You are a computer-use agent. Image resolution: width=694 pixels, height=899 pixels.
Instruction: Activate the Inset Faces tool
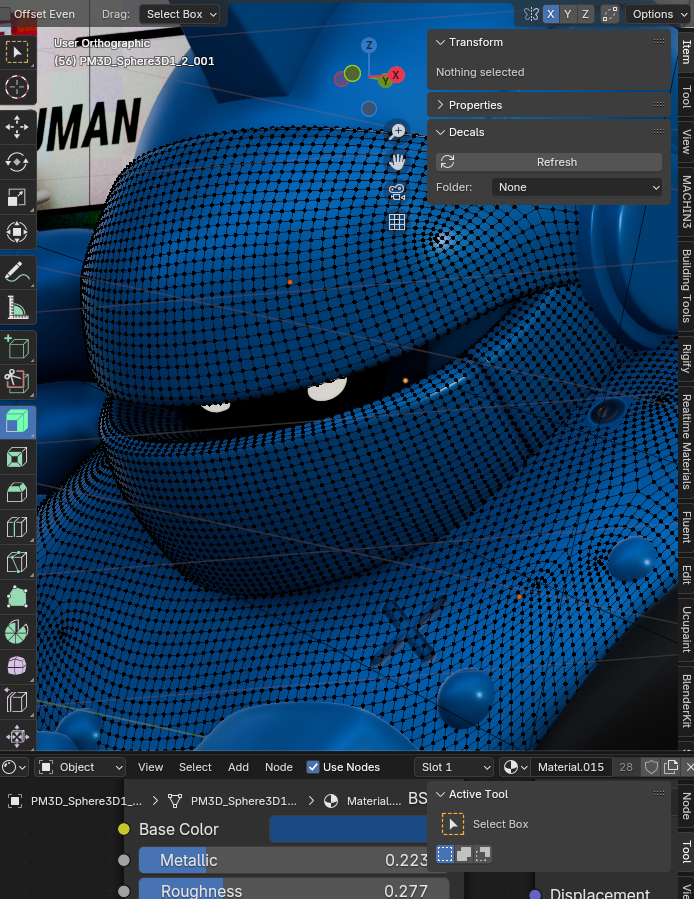17,457
